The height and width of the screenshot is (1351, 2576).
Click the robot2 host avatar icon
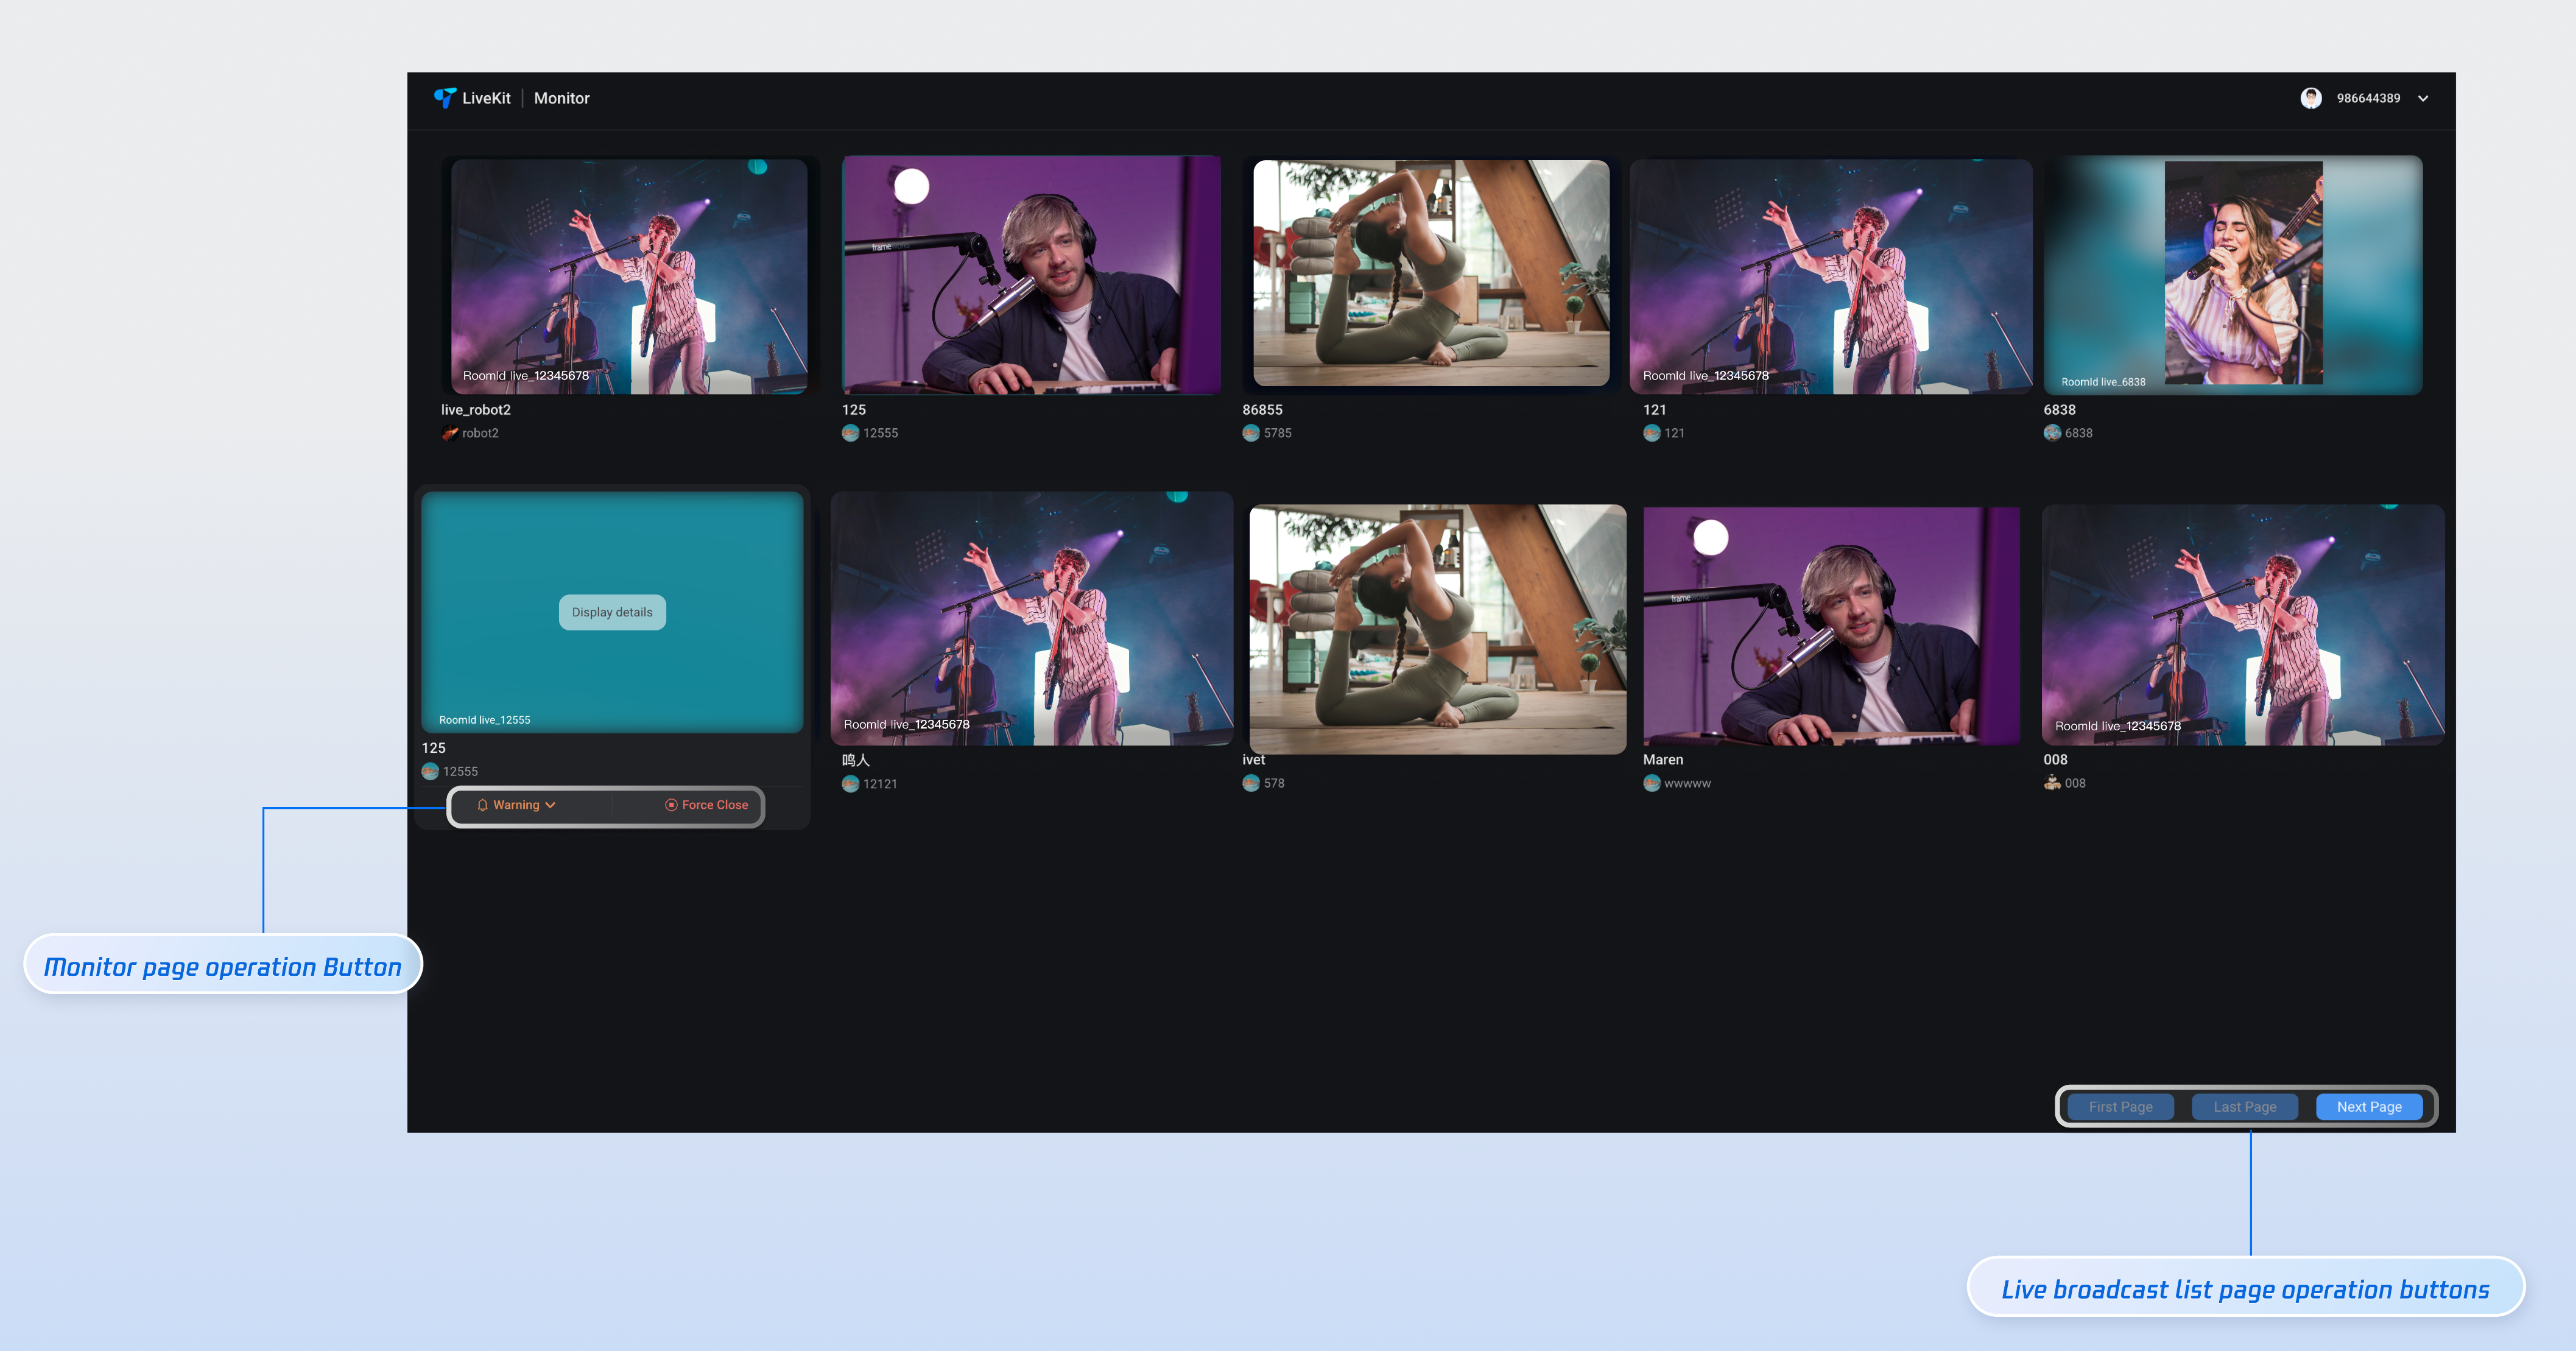[450, 433]
